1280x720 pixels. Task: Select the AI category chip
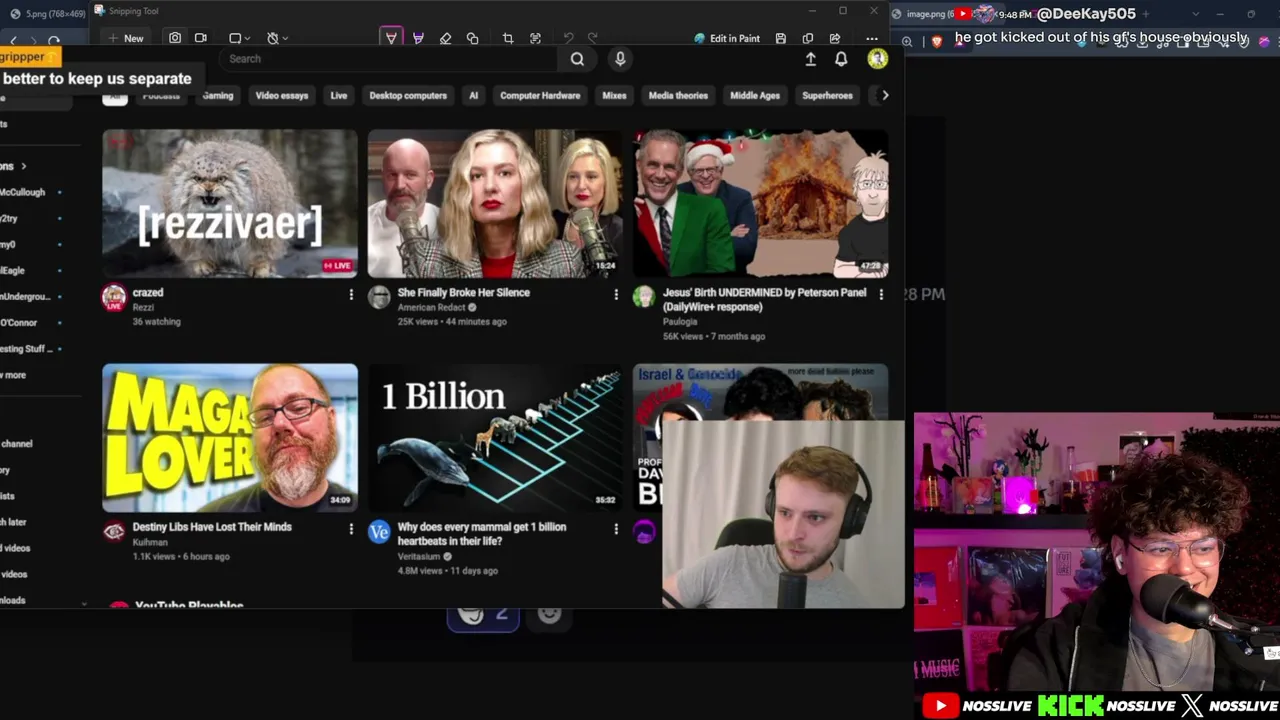pos(474,96)
